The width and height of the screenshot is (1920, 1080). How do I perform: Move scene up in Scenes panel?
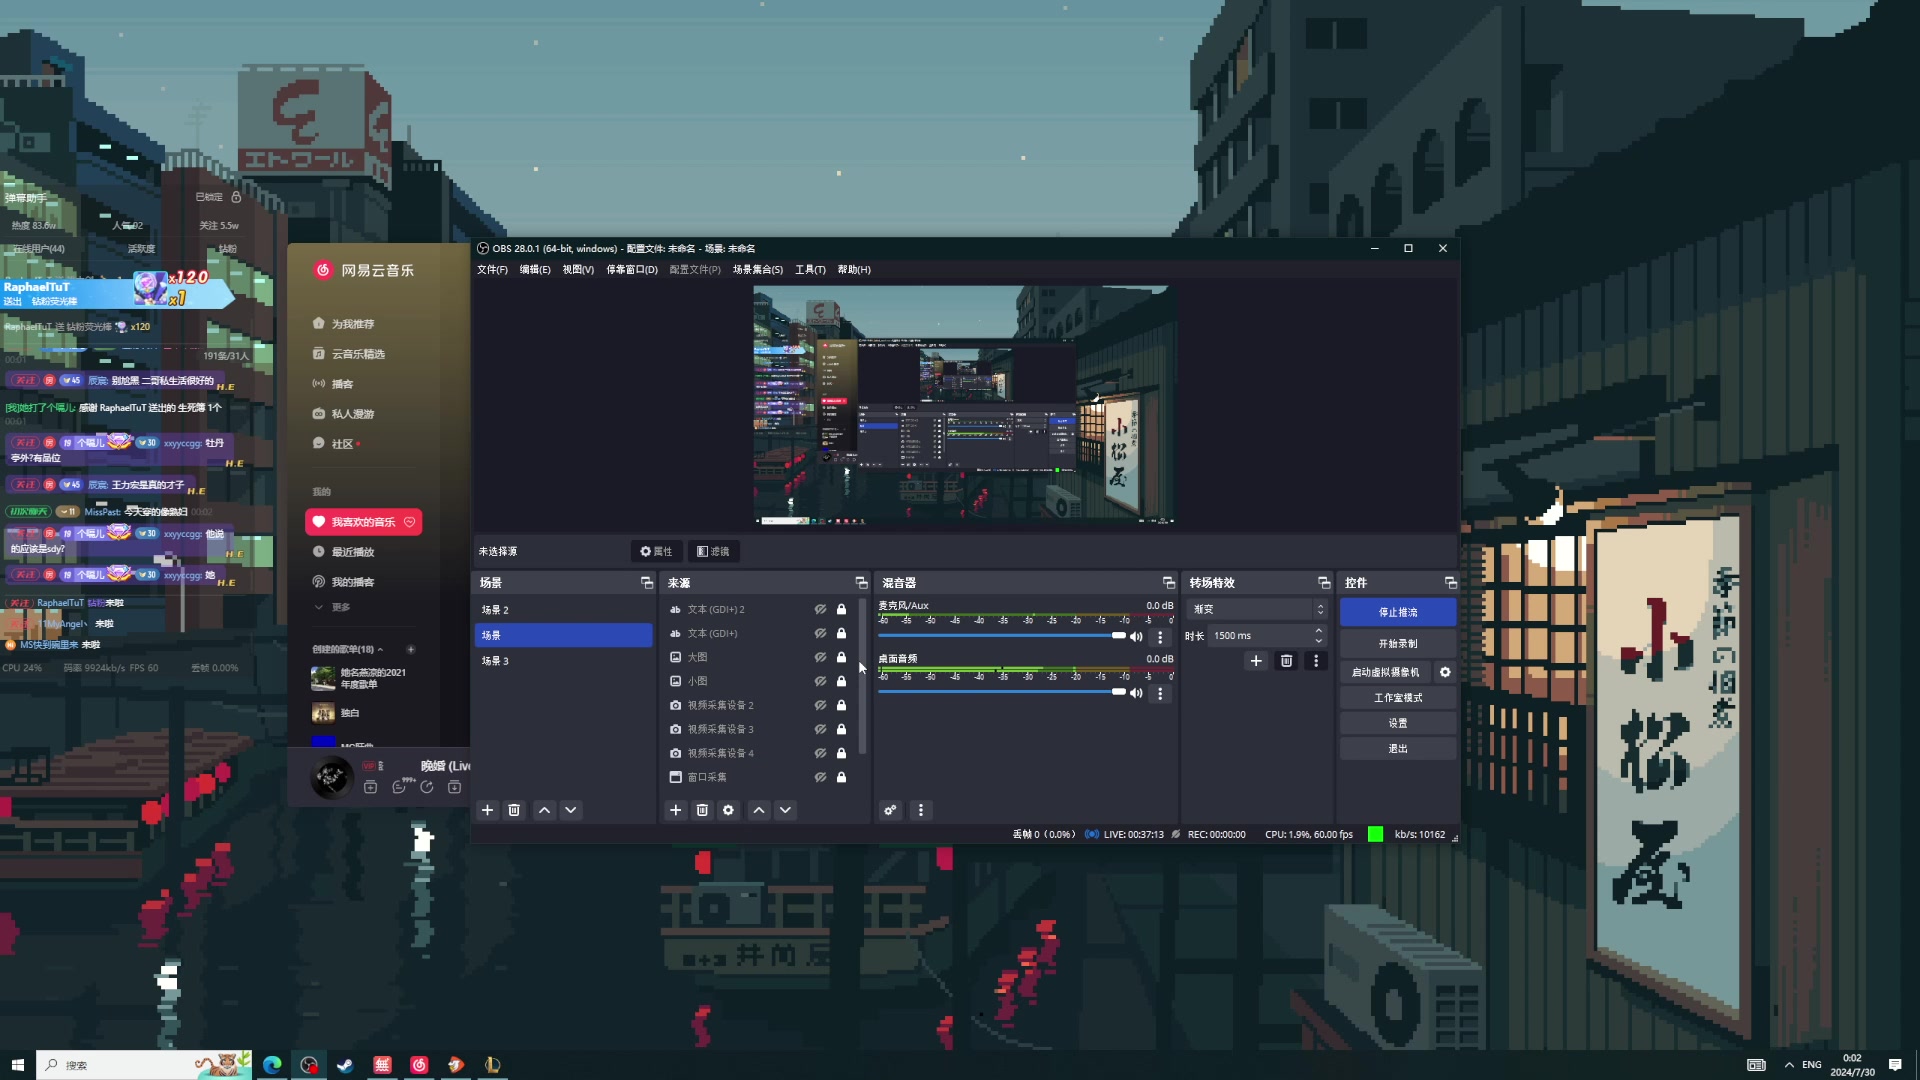tap(544, 810)
